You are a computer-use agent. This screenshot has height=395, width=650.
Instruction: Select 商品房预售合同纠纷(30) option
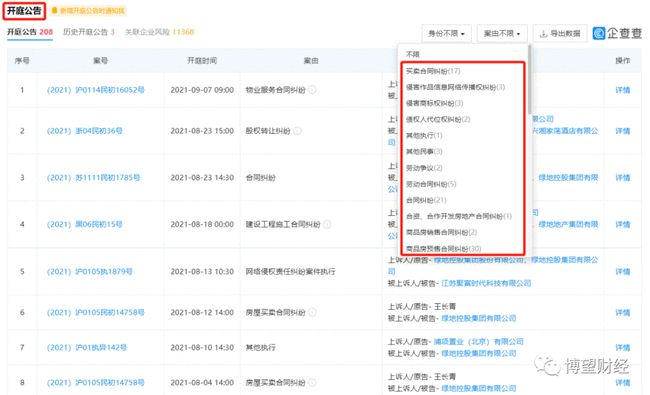(444, 249)
